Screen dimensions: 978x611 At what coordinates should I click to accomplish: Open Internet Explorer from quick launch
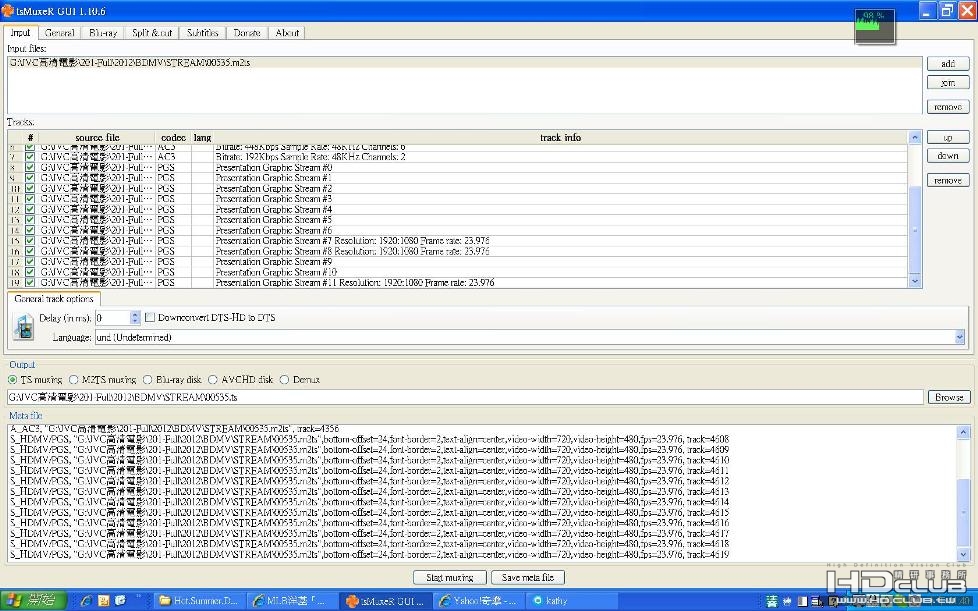pos(86,600)
